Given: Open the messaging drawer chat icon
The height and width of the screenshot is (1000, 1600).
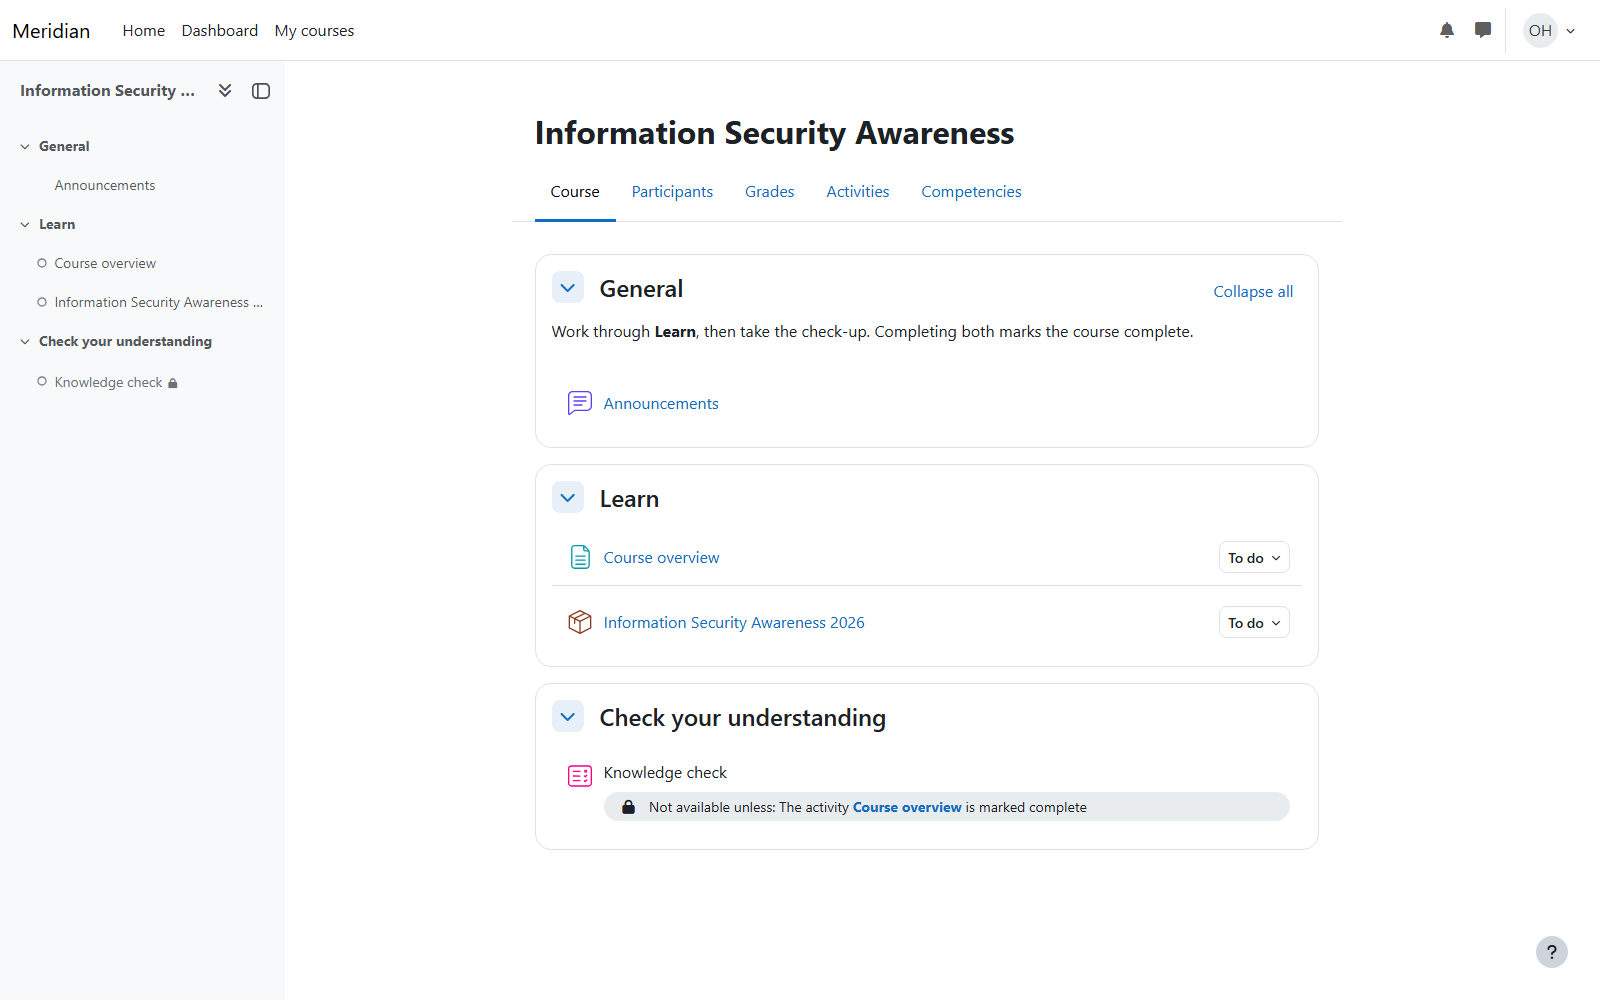Looking at the screenshot, I should click(x=1483, y=30).
